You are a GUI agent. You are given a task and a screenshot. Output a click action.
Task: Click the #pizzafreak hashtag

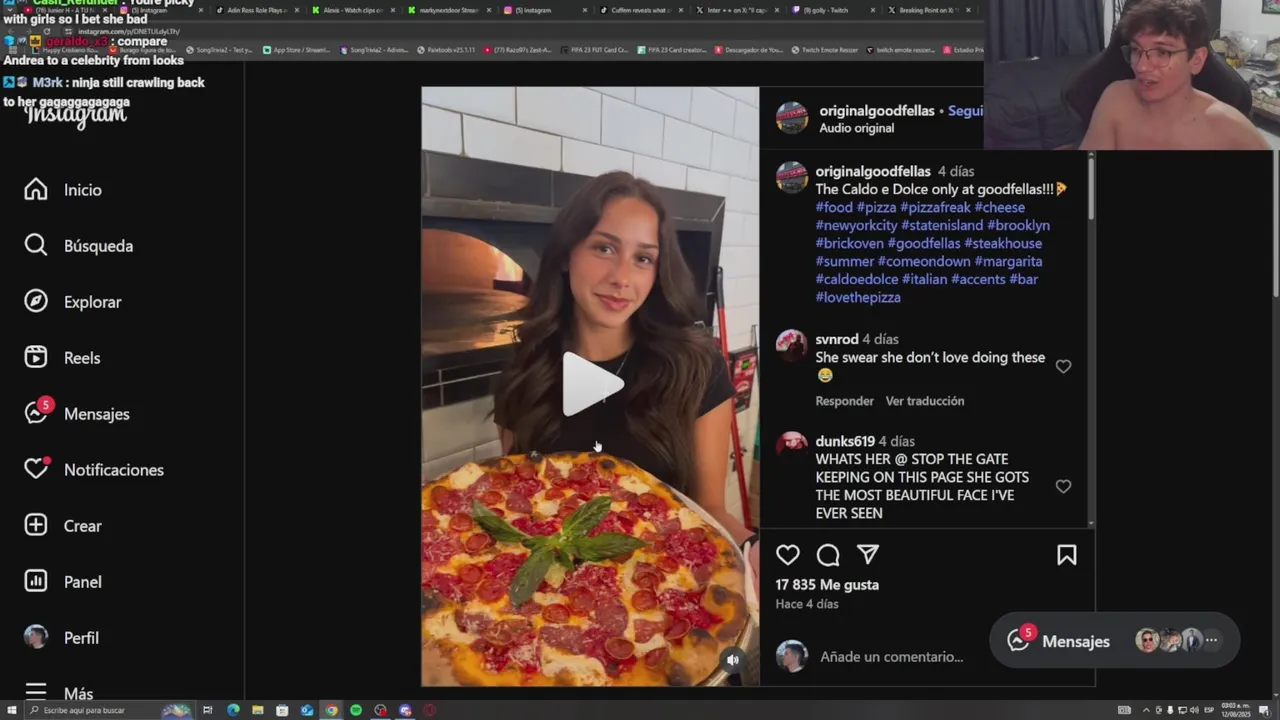tap(935, 207)
